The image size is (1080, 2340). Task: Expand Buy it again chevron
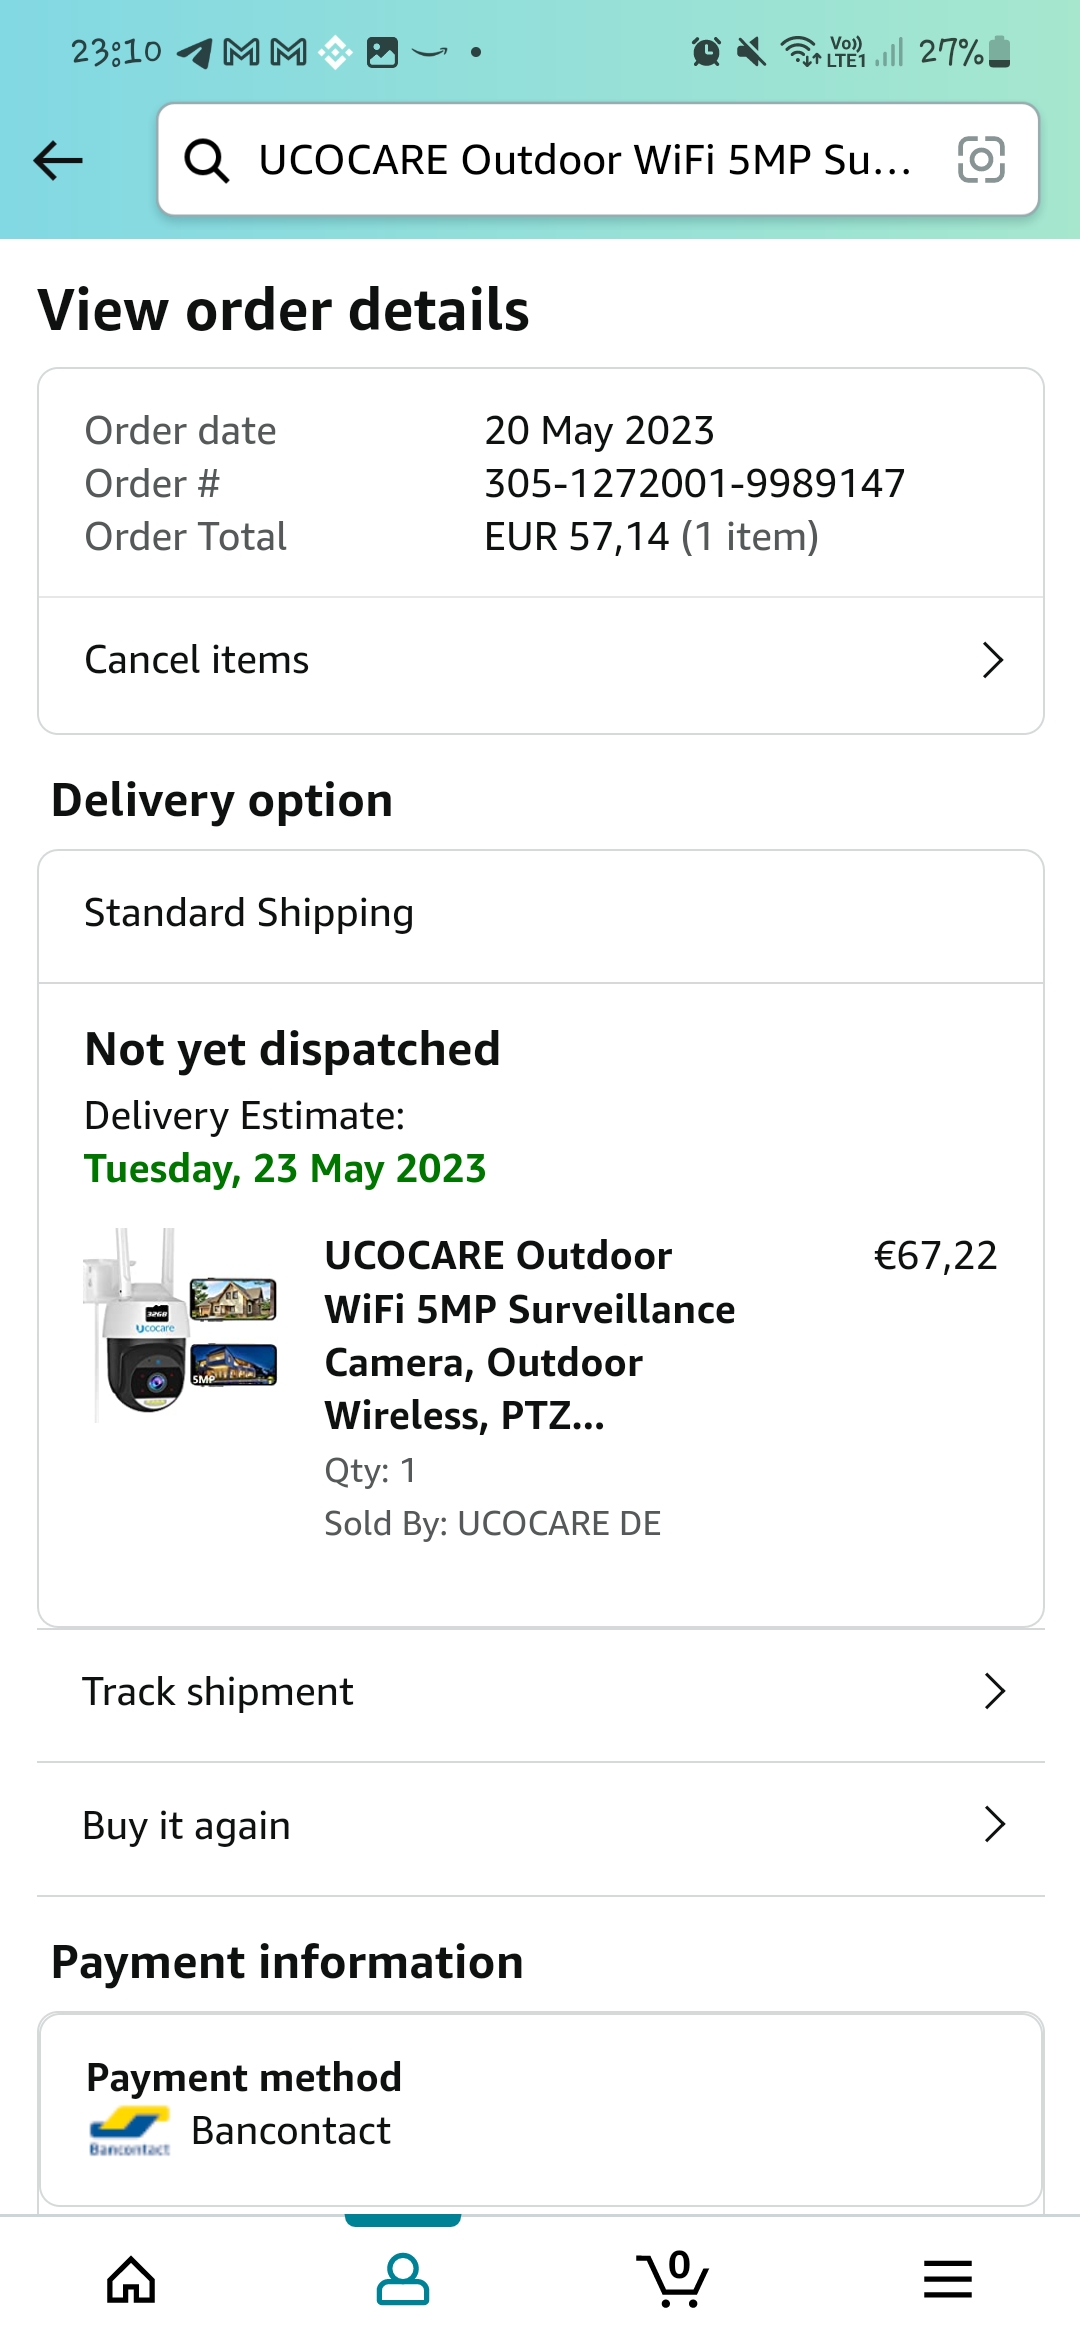[993, 1825]
